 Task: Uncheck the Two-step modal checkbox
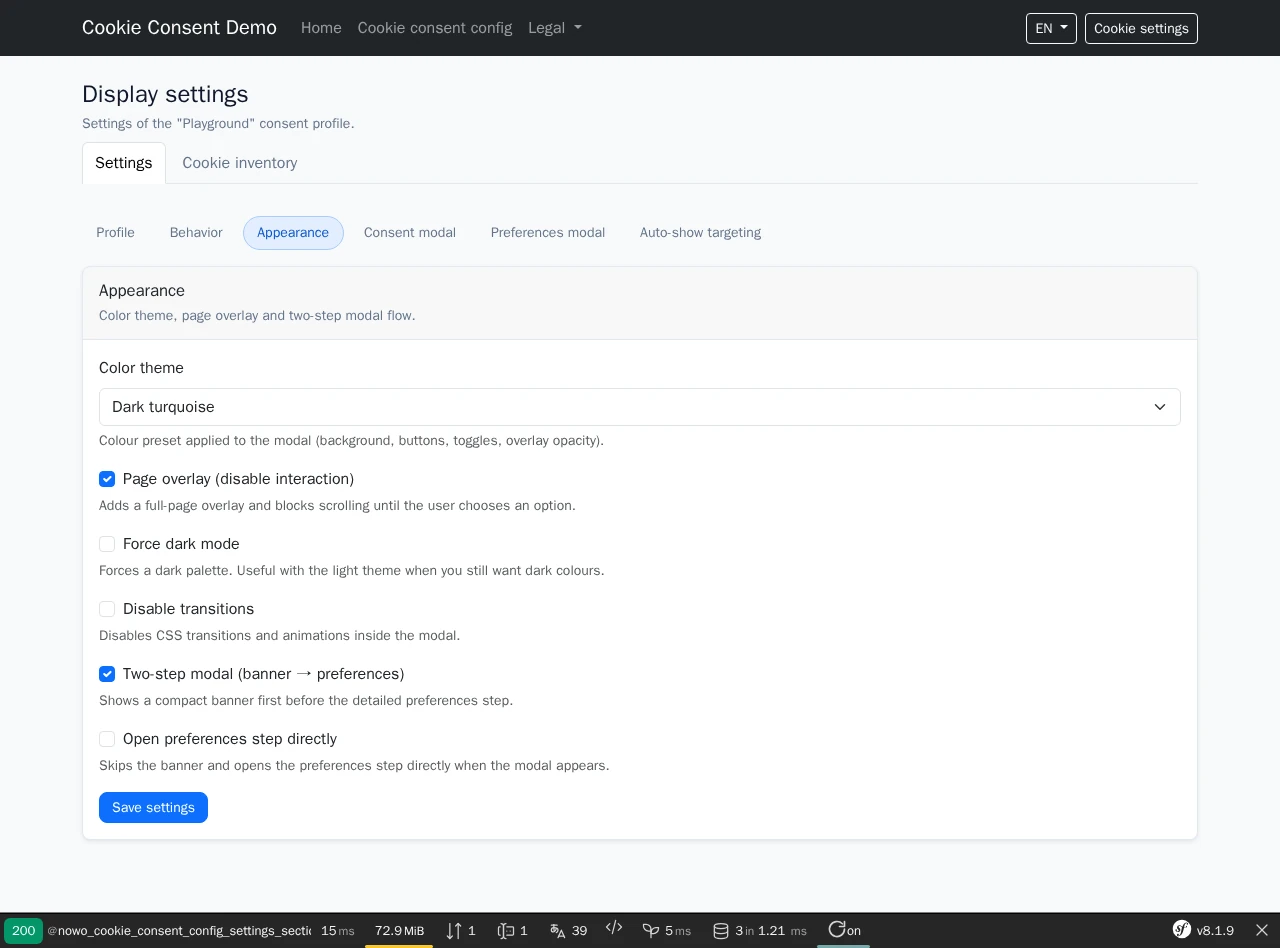107,674
